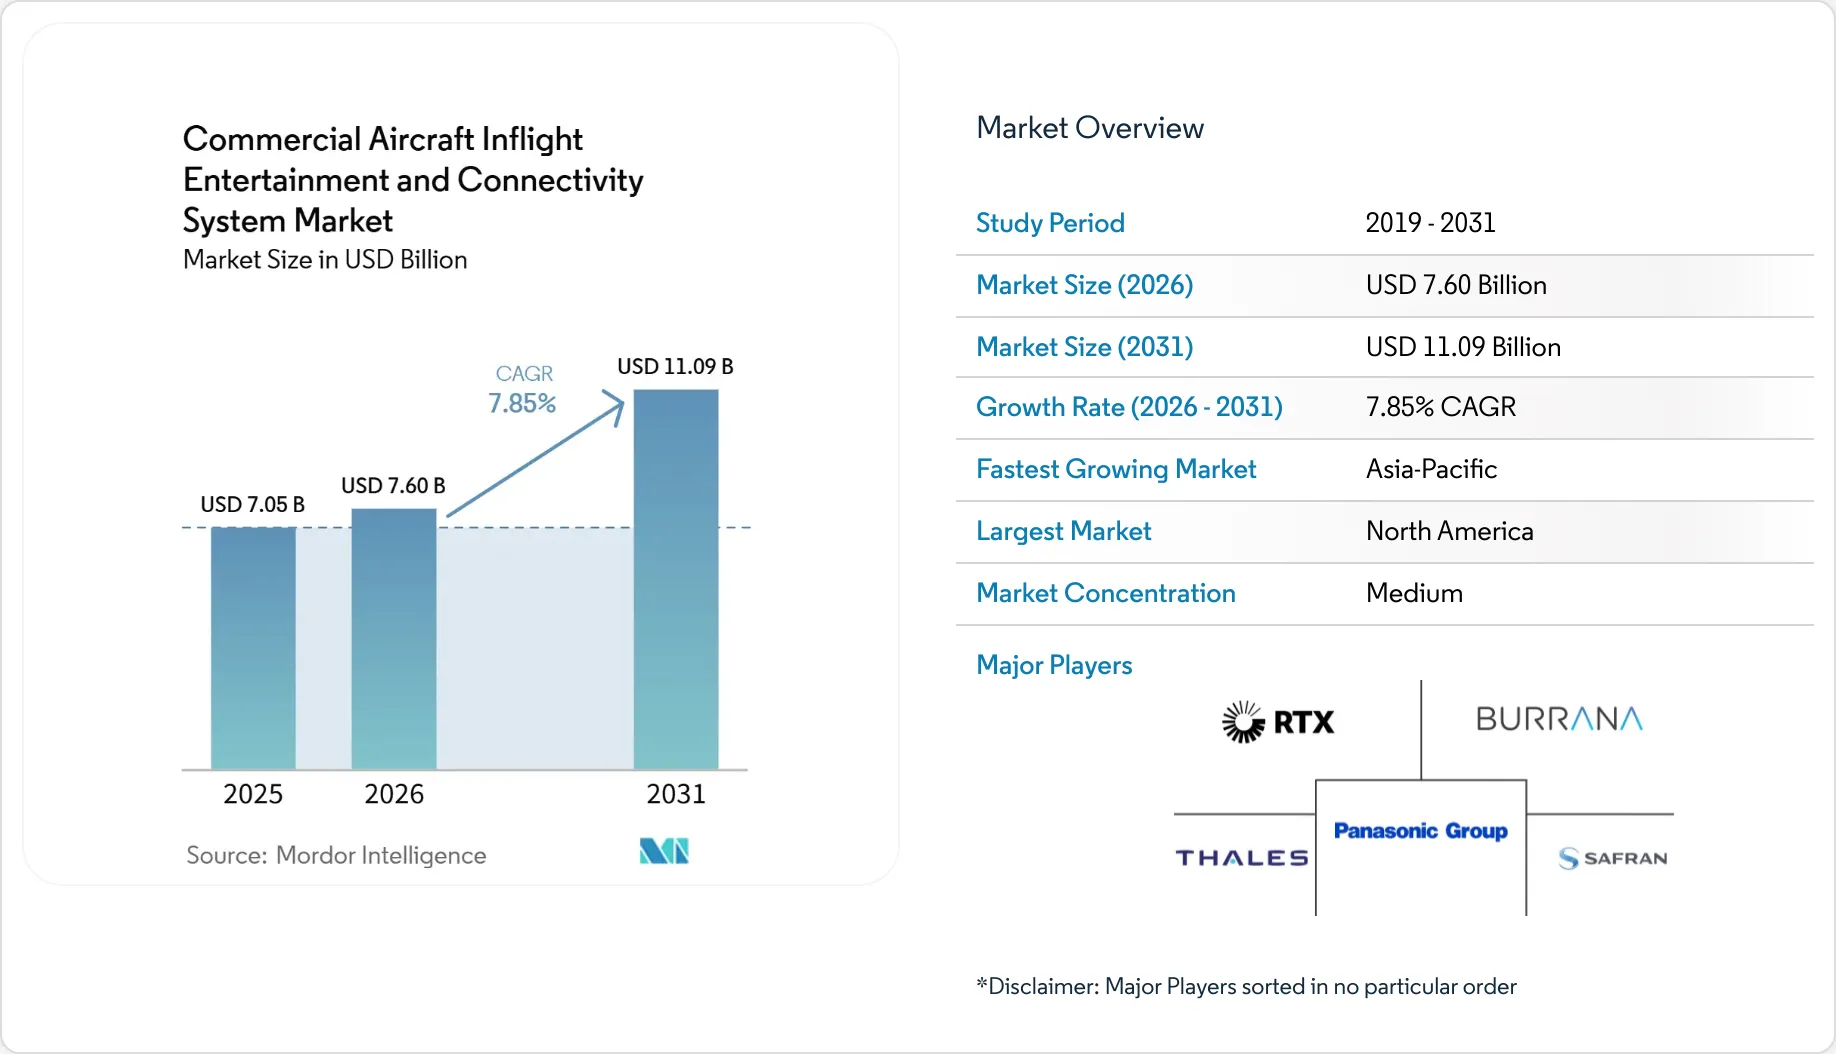
Task: Click the 'USD 7.60 B' bar label
Action: click(x=393, y=485)
